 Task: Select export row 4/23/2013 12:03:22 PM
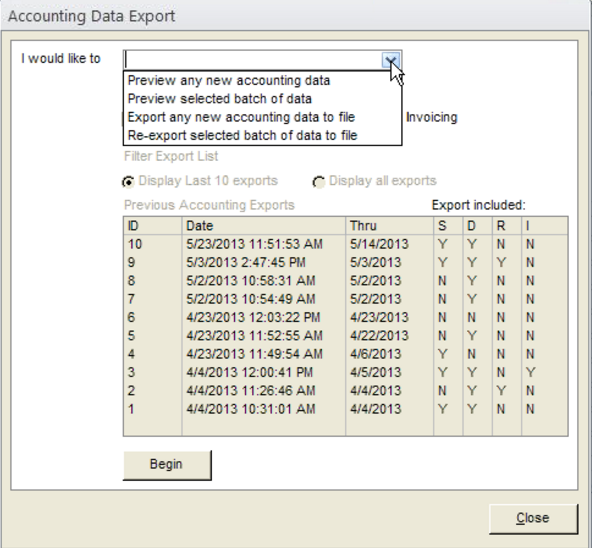pos(345,317)
